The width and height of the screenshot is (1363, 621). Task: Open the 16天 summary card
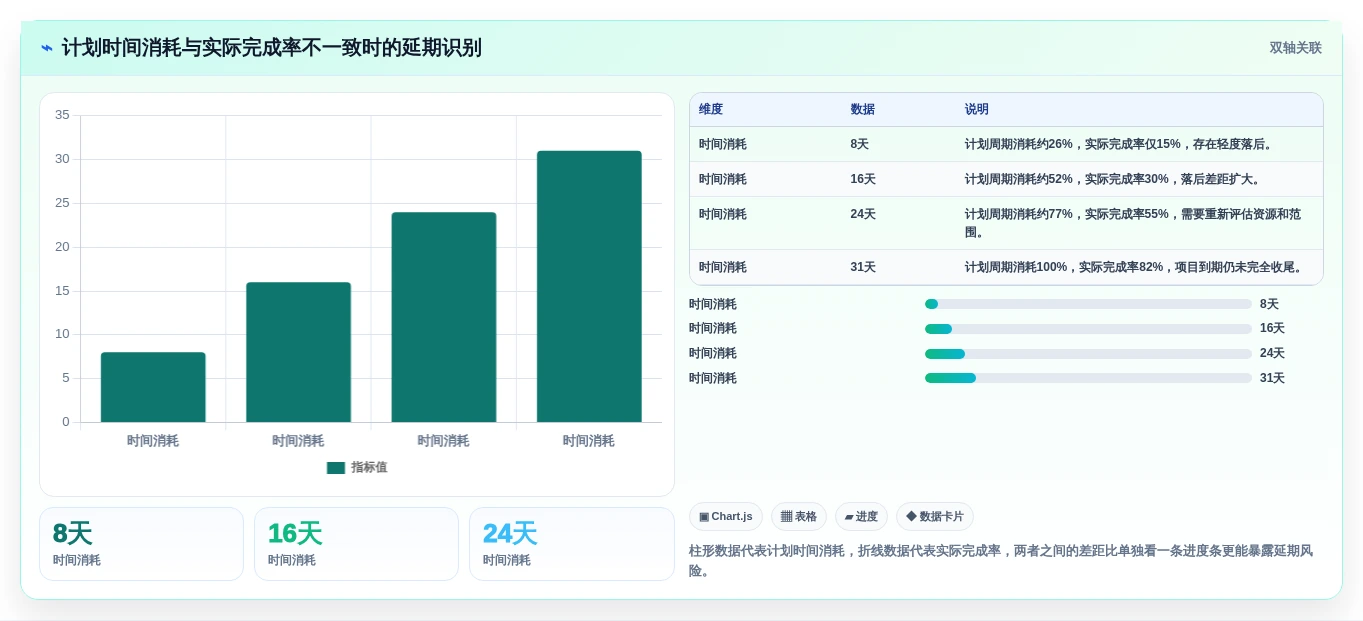356,544
